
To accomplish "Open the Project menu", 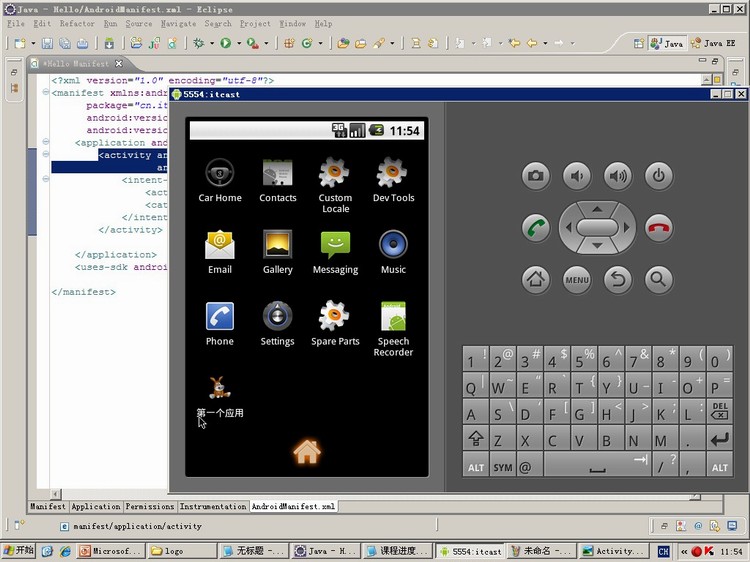I will pos(255,23).
